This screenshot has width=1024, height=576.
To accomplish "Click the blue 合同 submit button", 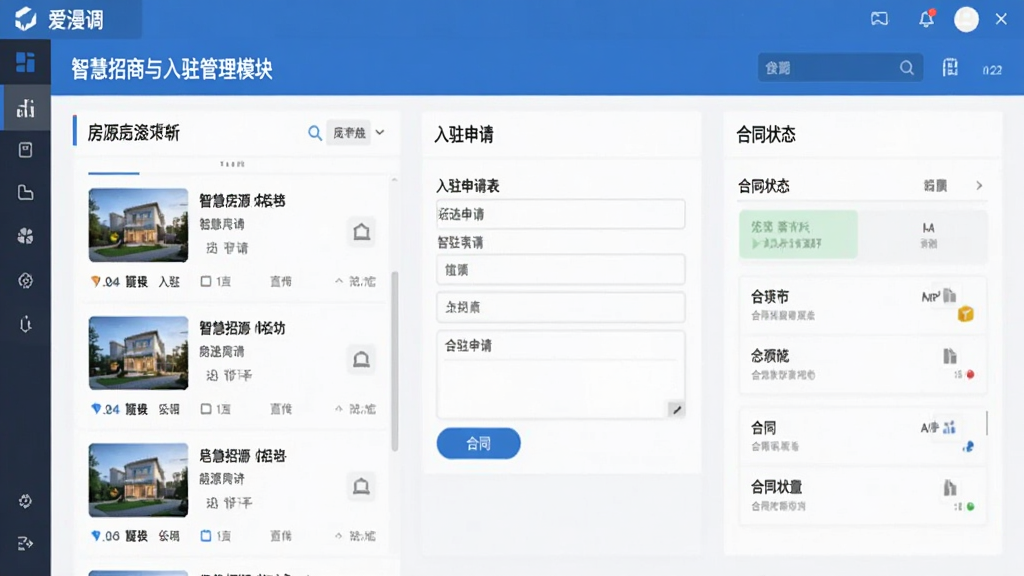I will click(479, 443).
